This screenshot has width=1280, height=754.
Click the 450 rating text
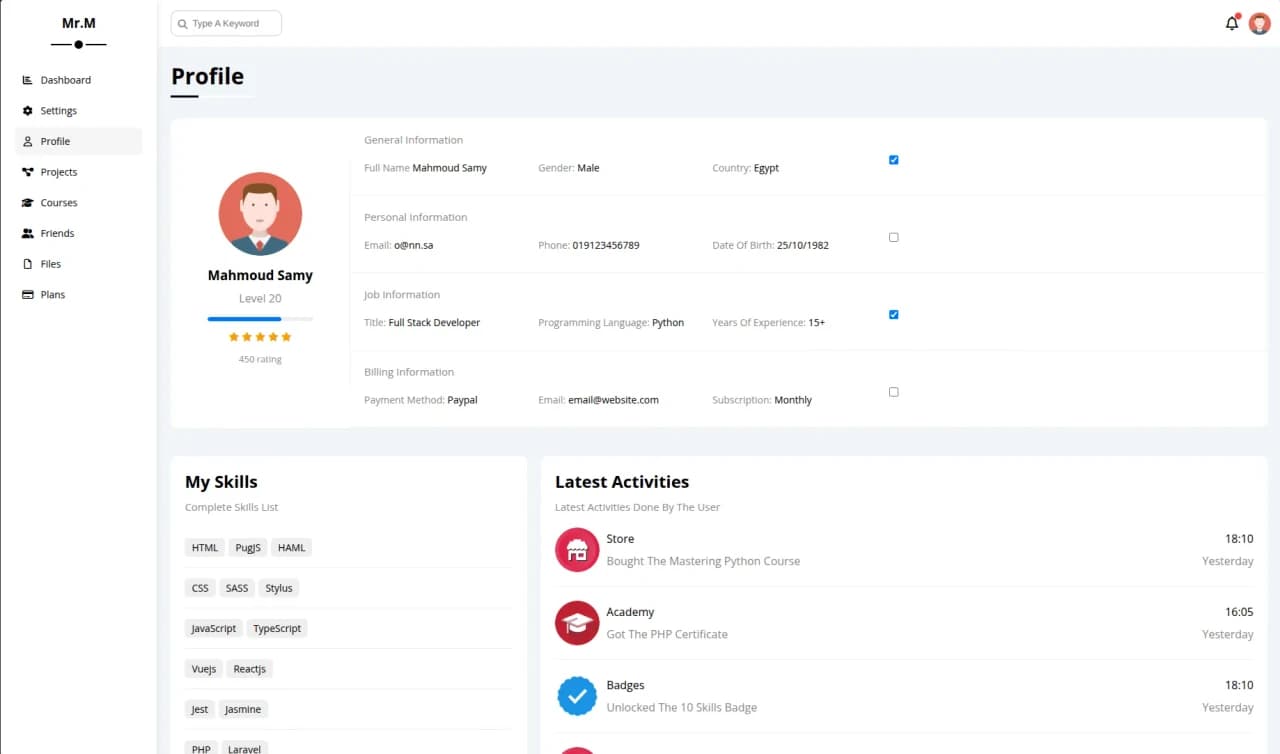click(x=260, y=359)
